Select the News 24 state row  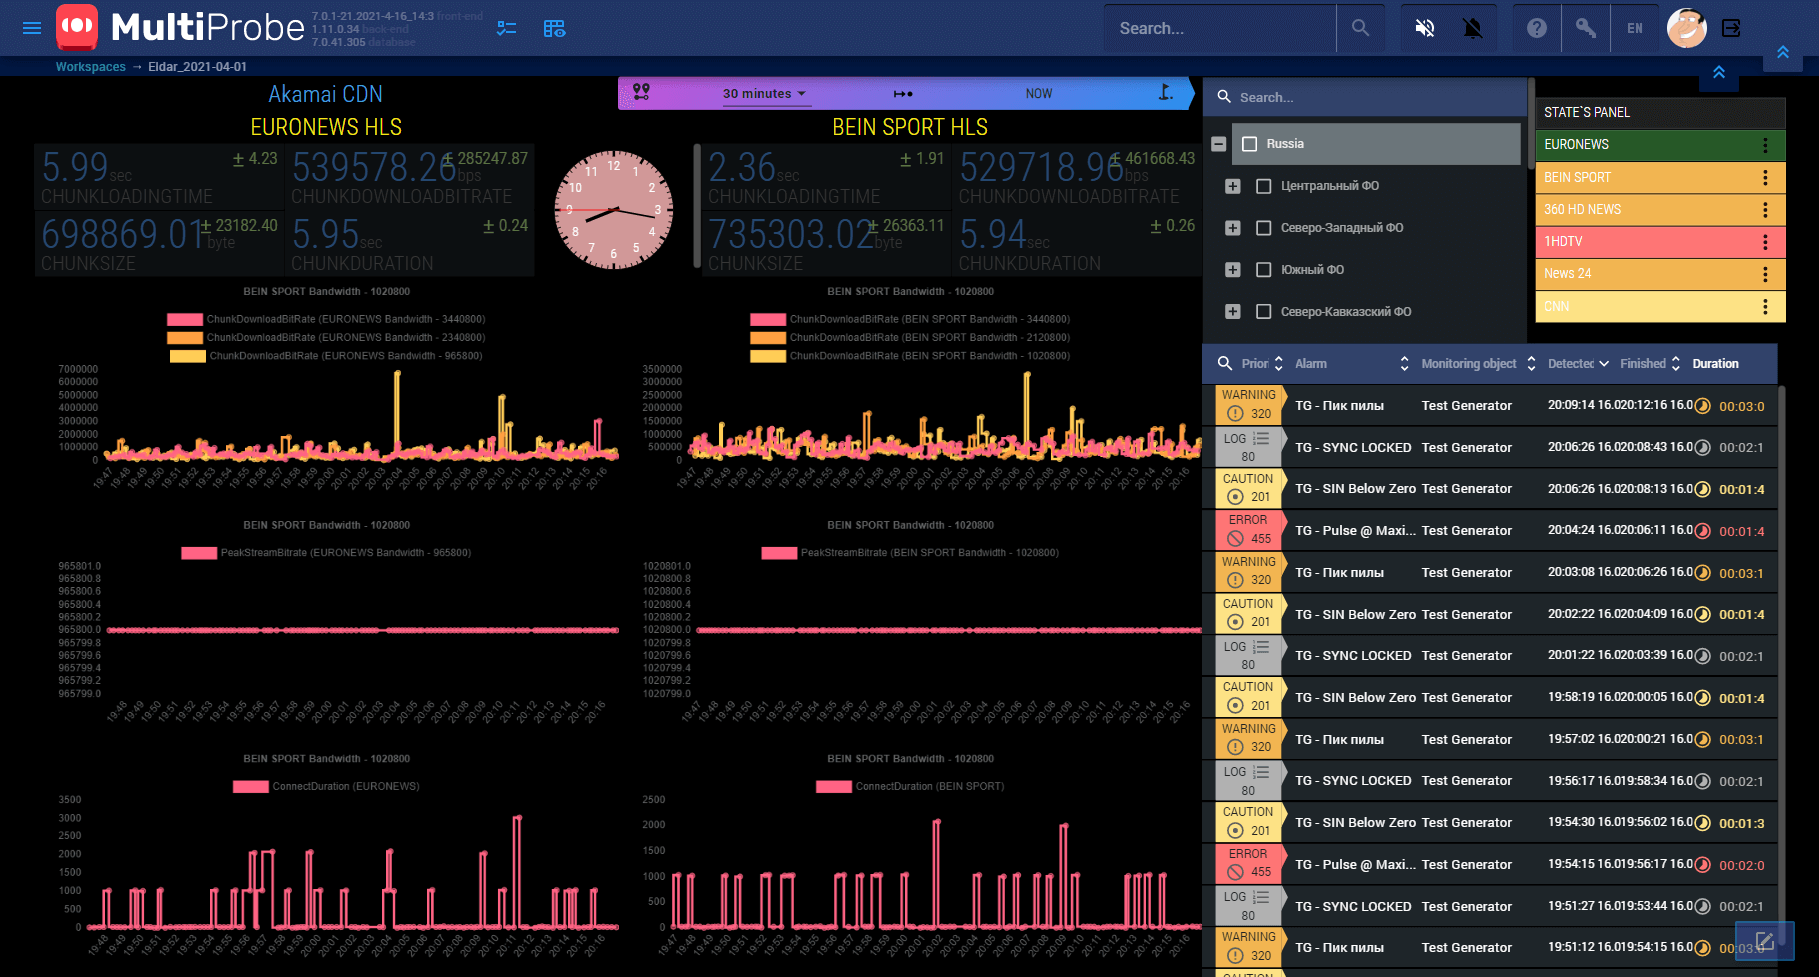point(1660,274)
